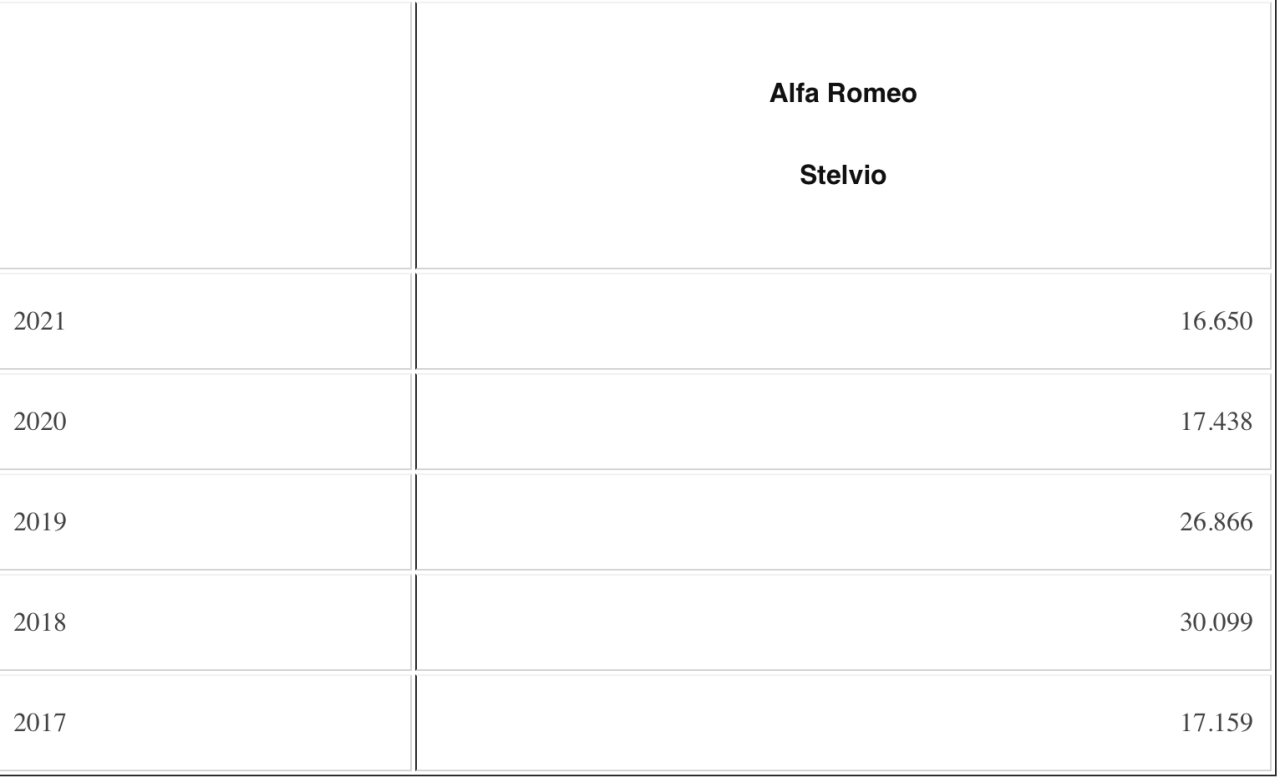This screenshot has height=778, width=1280.
Task: Select the figure 17.438
Action: (x=1217, y=422)
